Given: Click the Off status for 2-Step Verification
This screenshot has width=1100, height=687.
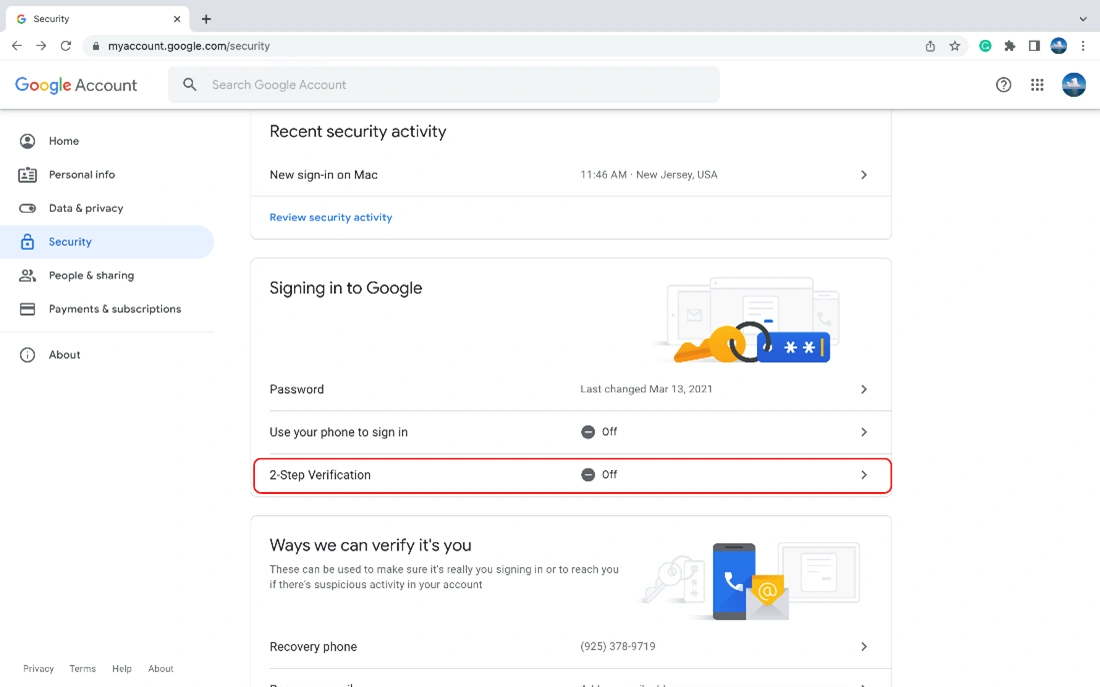Looking at the screenshot, I should 599,475.
